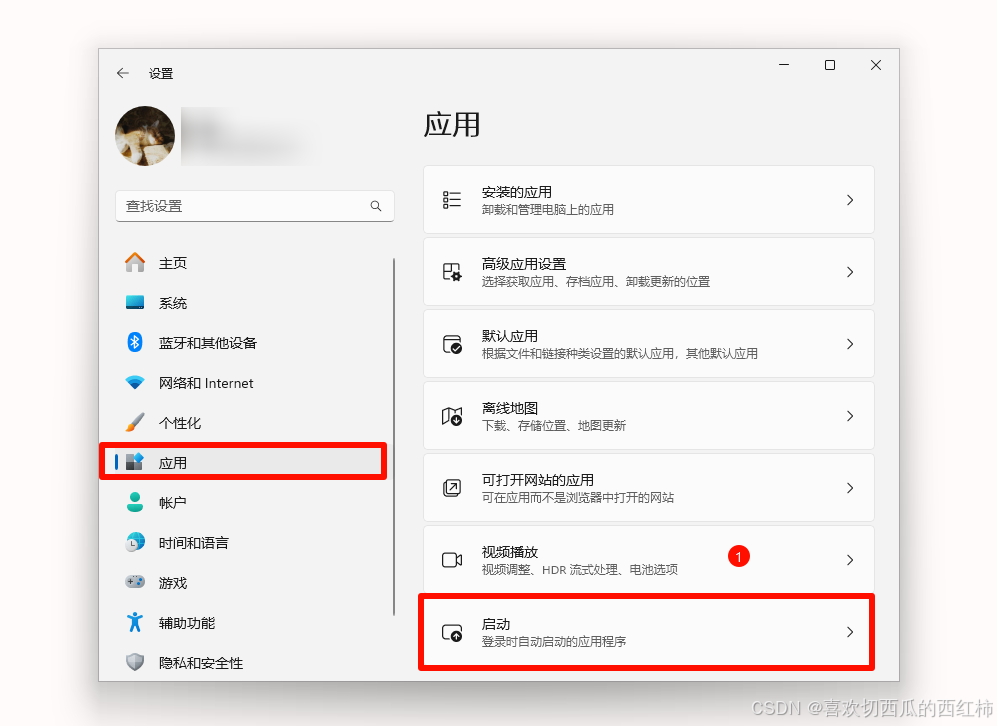Click the 个性化 paintbrush icon
997x726 pixels.
coord(135,422)
